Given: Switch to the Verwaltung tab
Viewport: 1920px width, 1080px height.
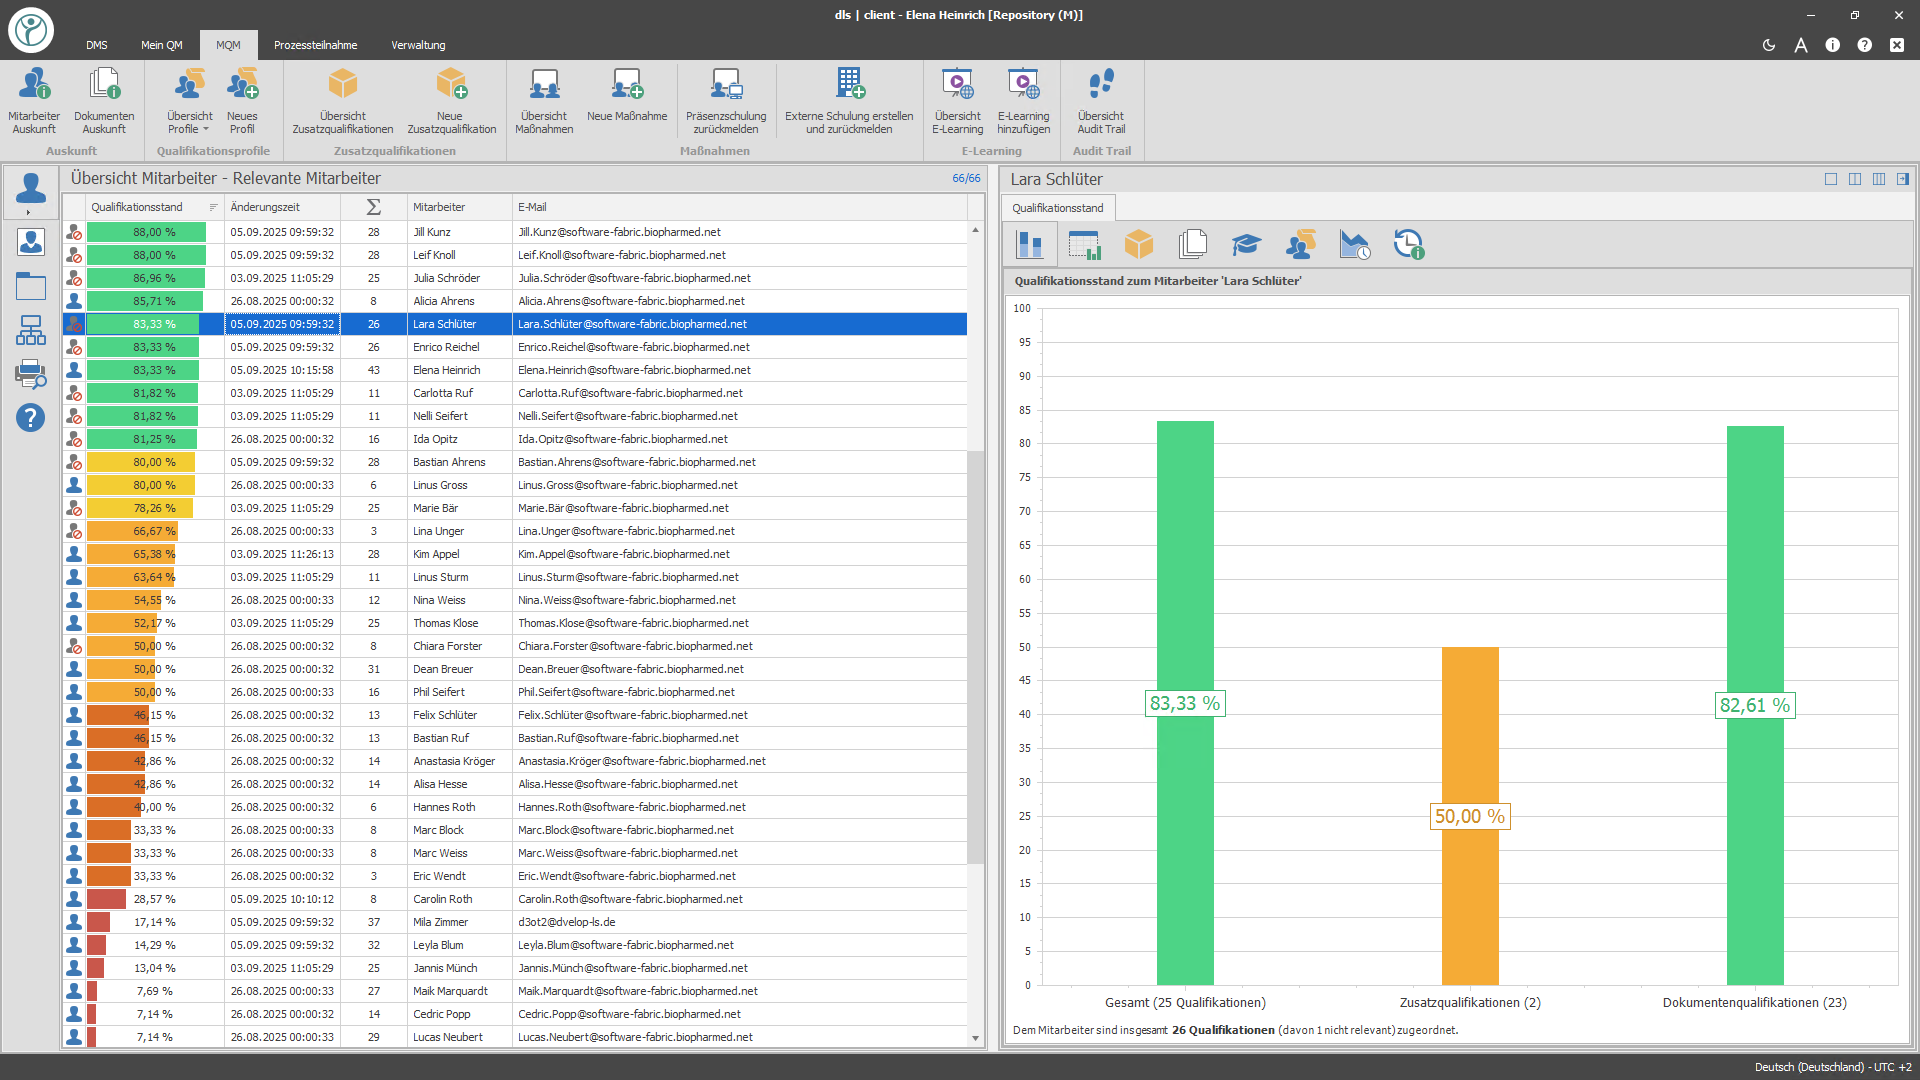Looking at the screenshot, I should coord(418,45).
